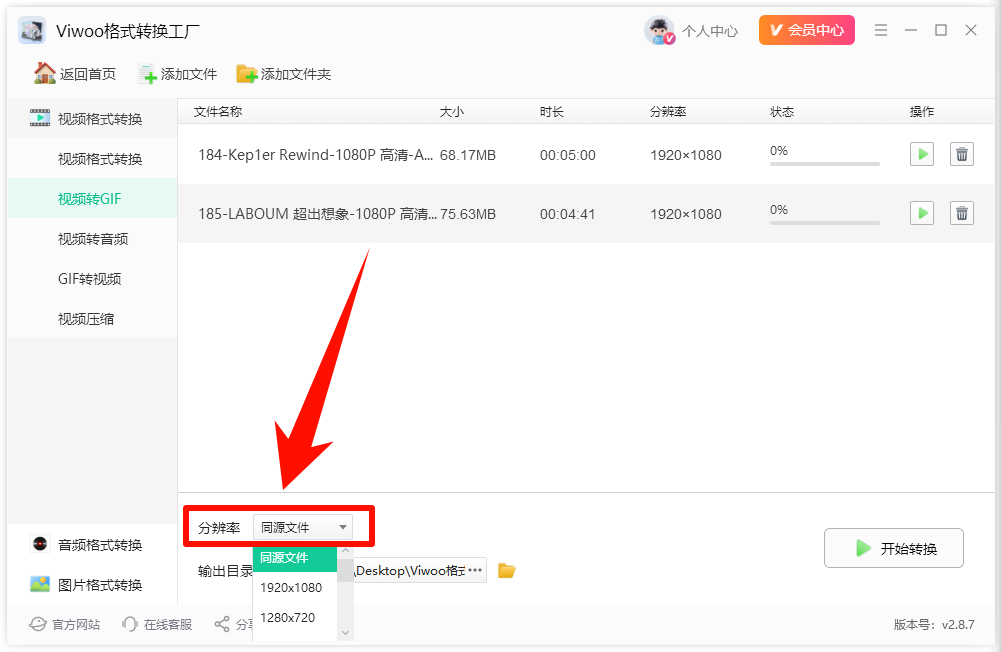Select 视频格式转换 section with film icon
This screenshot has height=652, width=1002.
pyautogui.click(x=92, y=118)
